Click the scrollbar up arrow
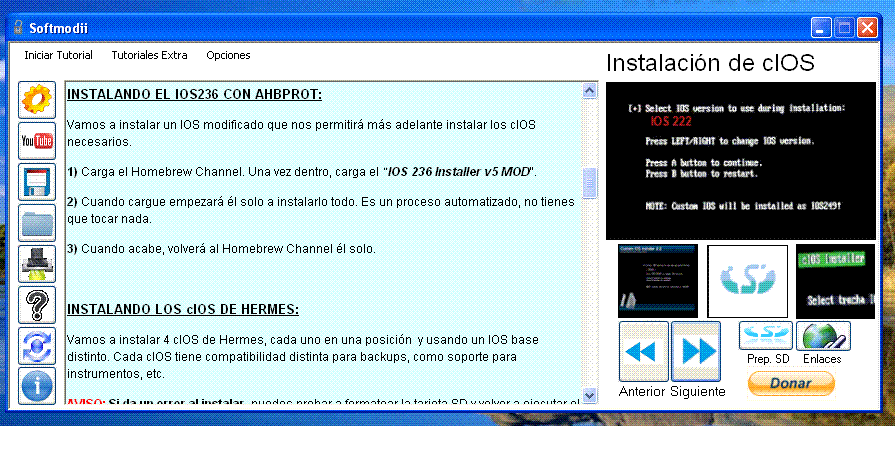Screen dimensions: 895x450 point(590,90)
